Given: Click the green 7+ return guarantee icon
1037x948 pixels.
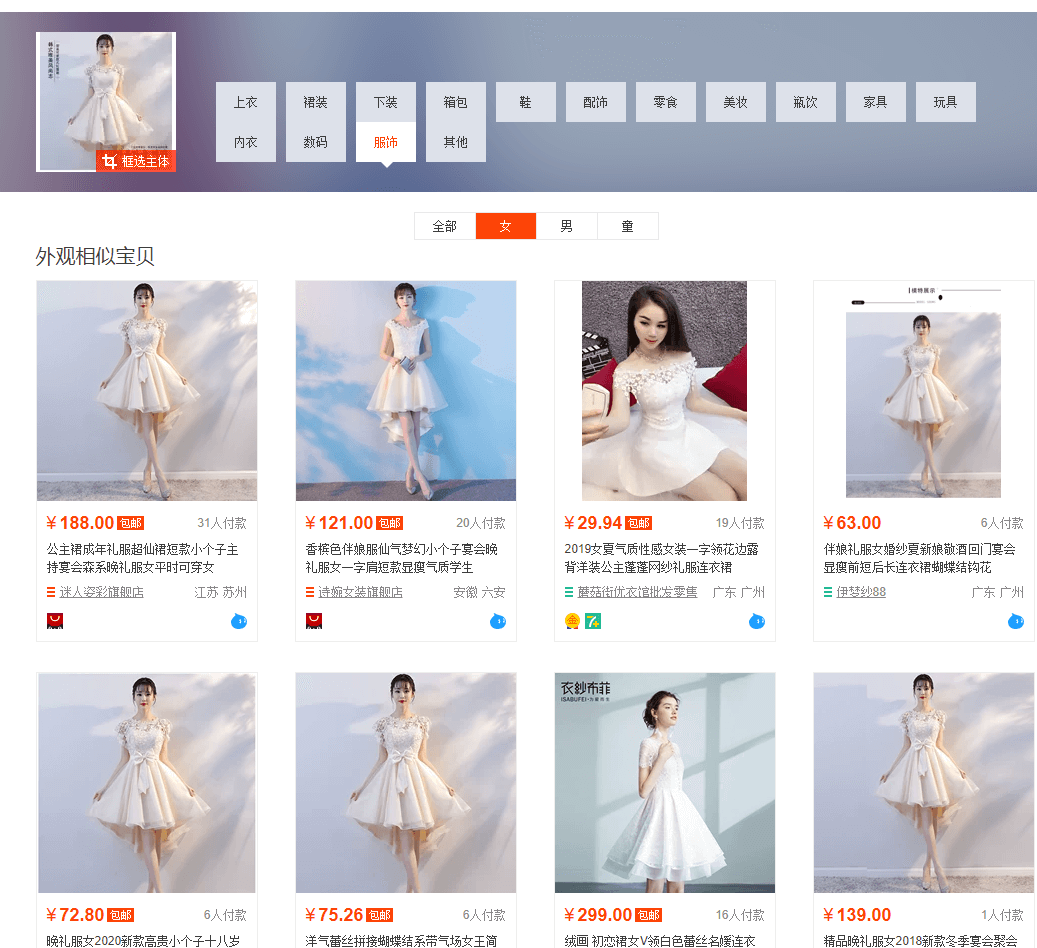Looking at the screenshot, I should [593, 621].
